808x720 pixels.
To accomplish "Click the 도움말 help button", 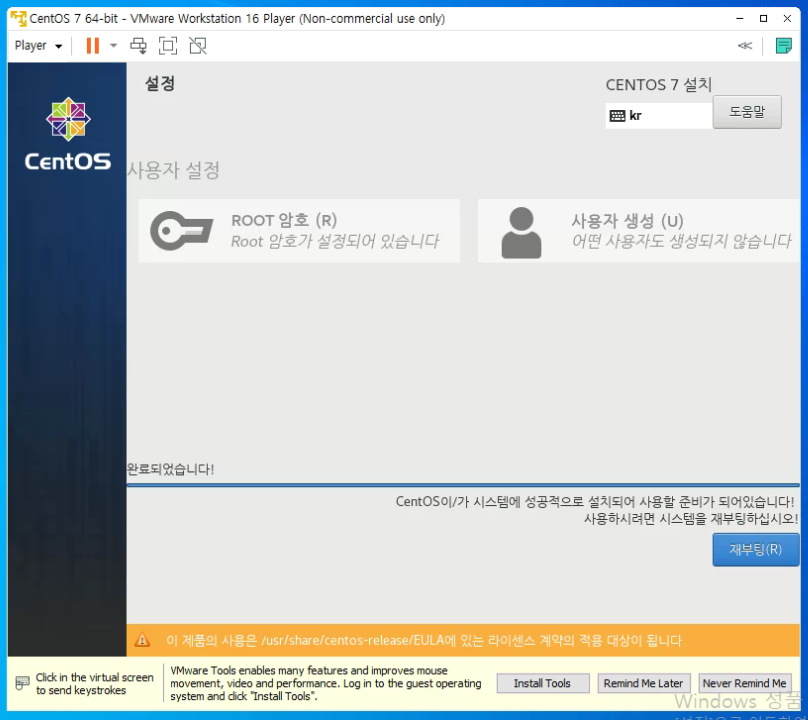I will point(747,112).
